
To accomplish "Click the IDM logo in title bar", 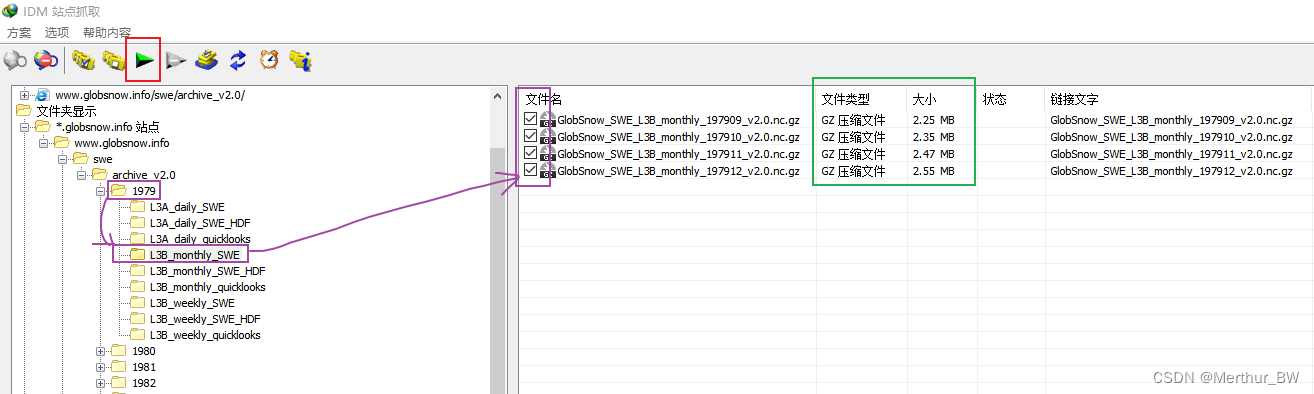I will pos(11,11).
